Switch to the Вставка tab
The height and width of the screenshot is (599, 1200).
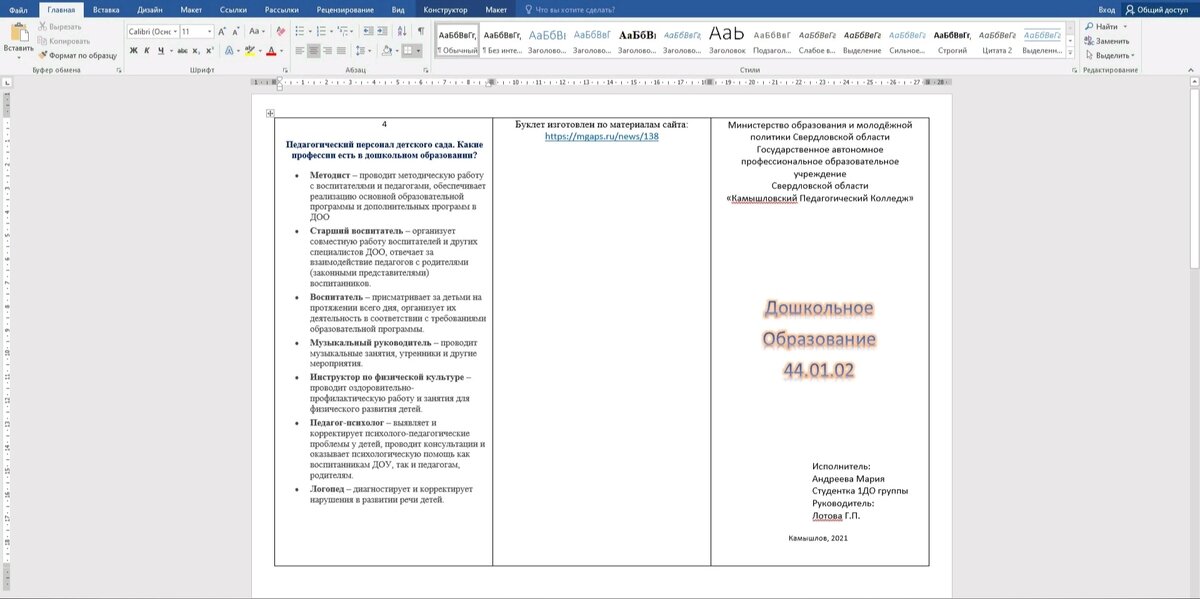(105, 9)
